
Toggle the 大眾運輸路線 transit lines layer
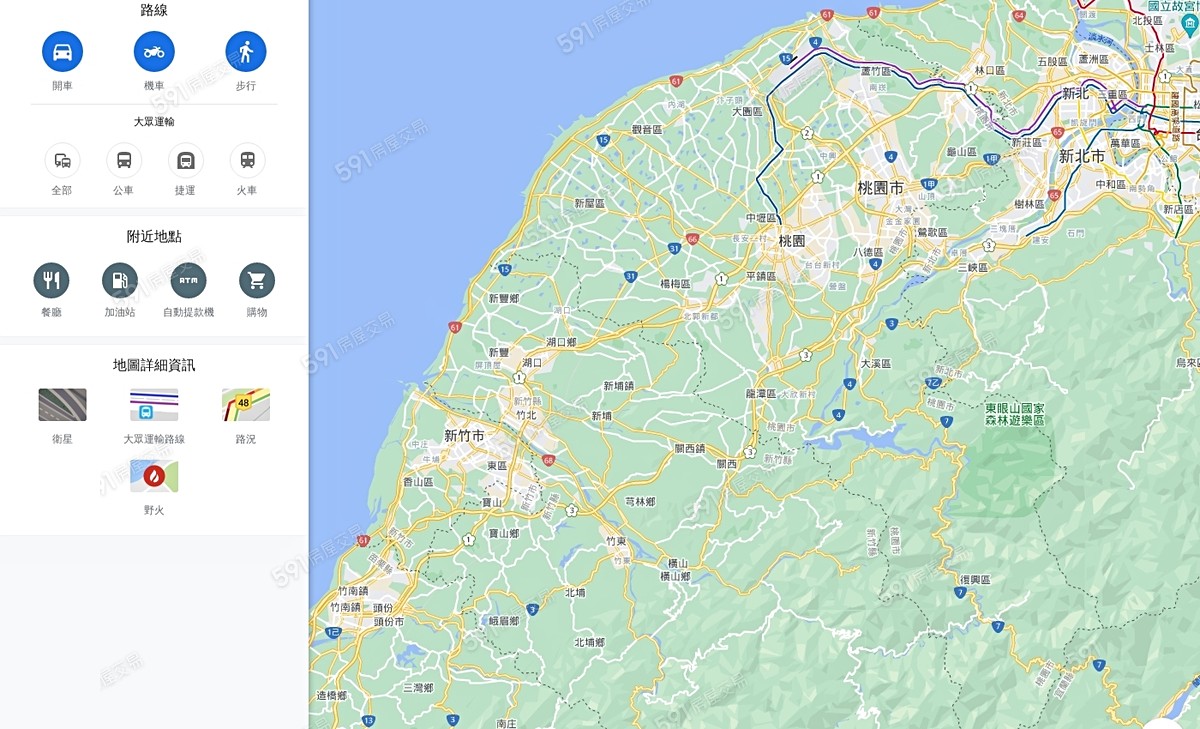coord(154,405)
